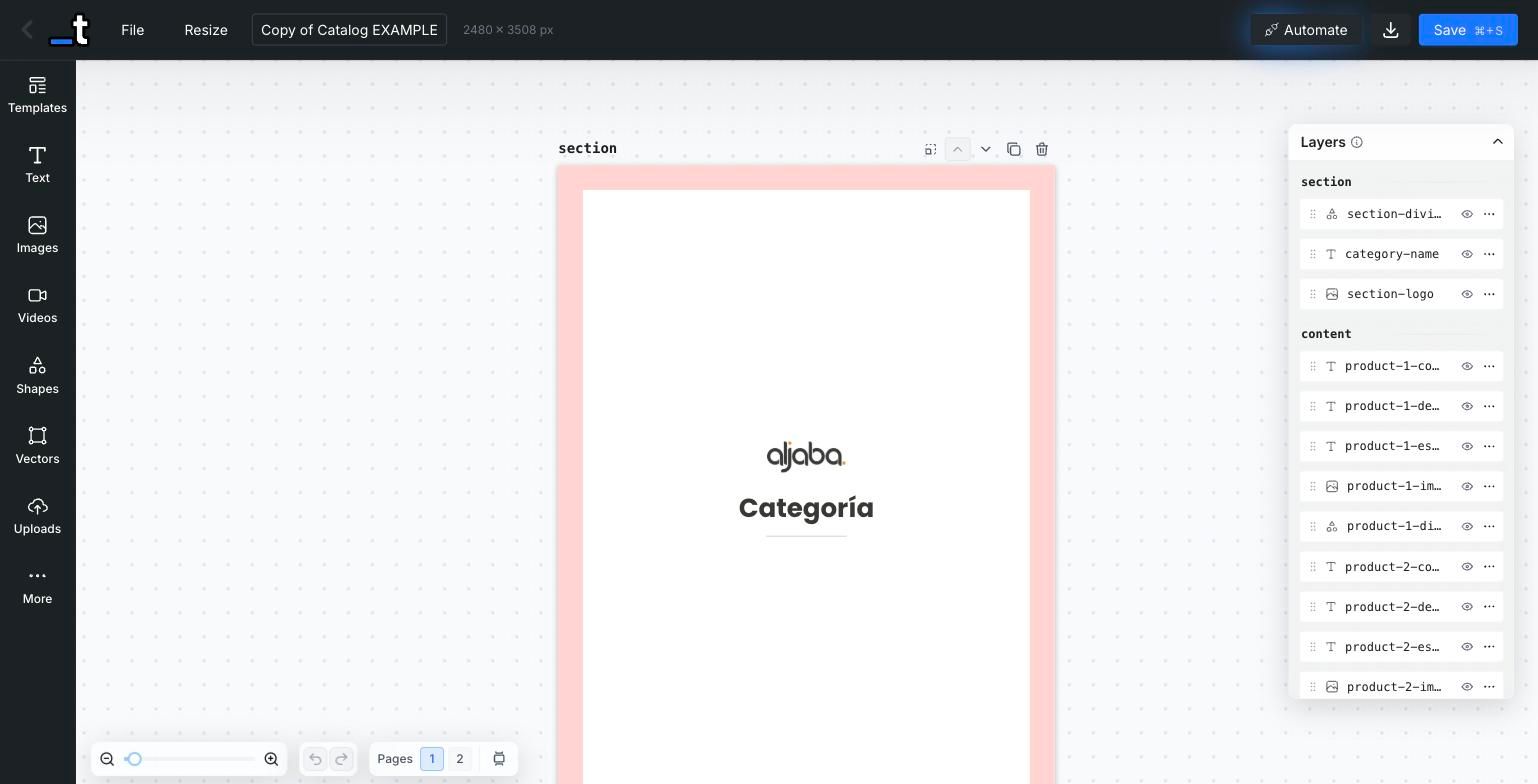Toggle visibility of product-1-di layer
This screenshot has width=1538, height=784.
coord(1467,526)
